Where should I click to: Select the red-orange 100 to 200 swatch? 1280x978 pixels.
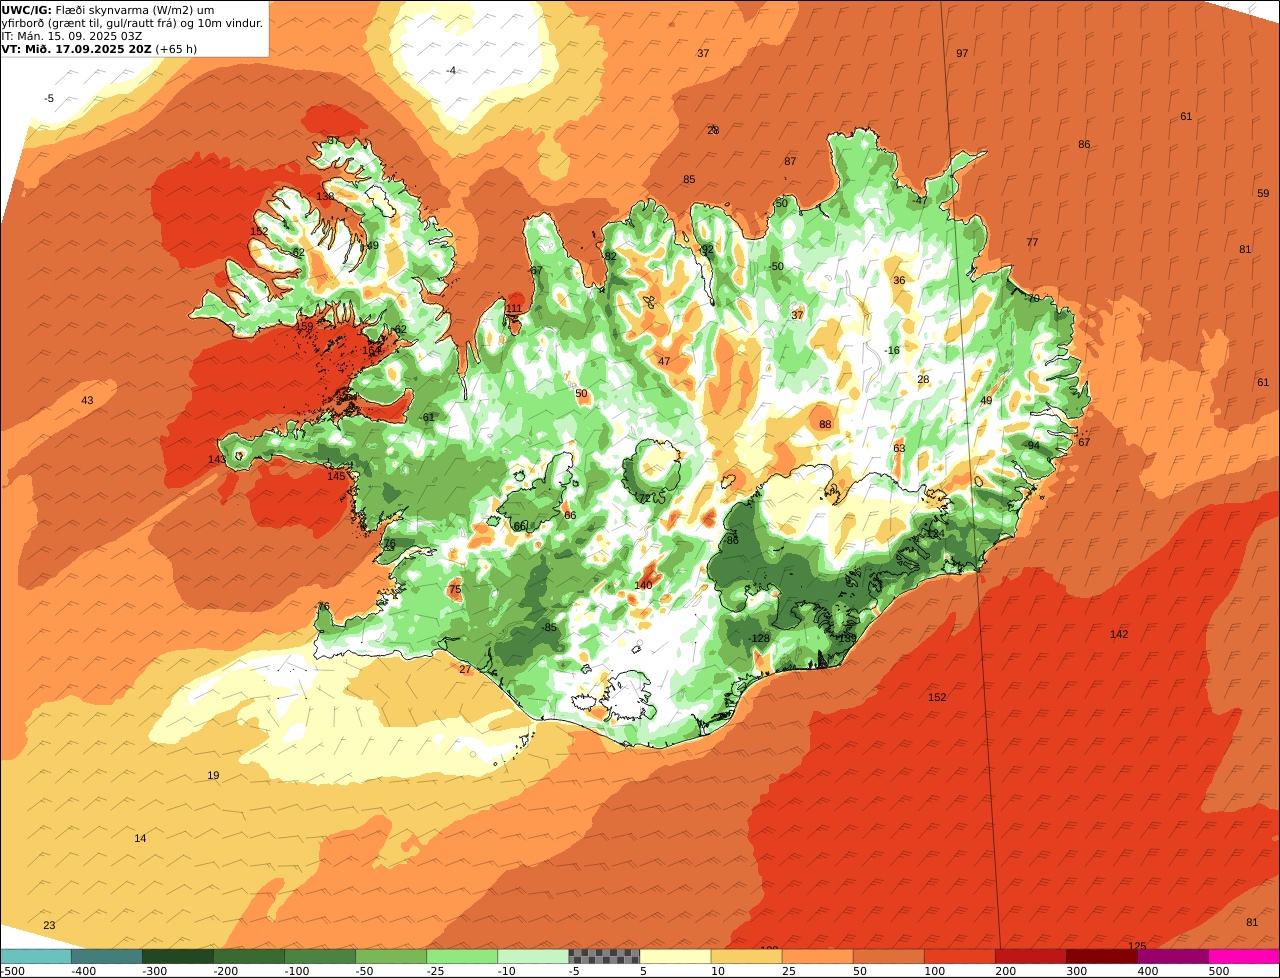point(959,956)
